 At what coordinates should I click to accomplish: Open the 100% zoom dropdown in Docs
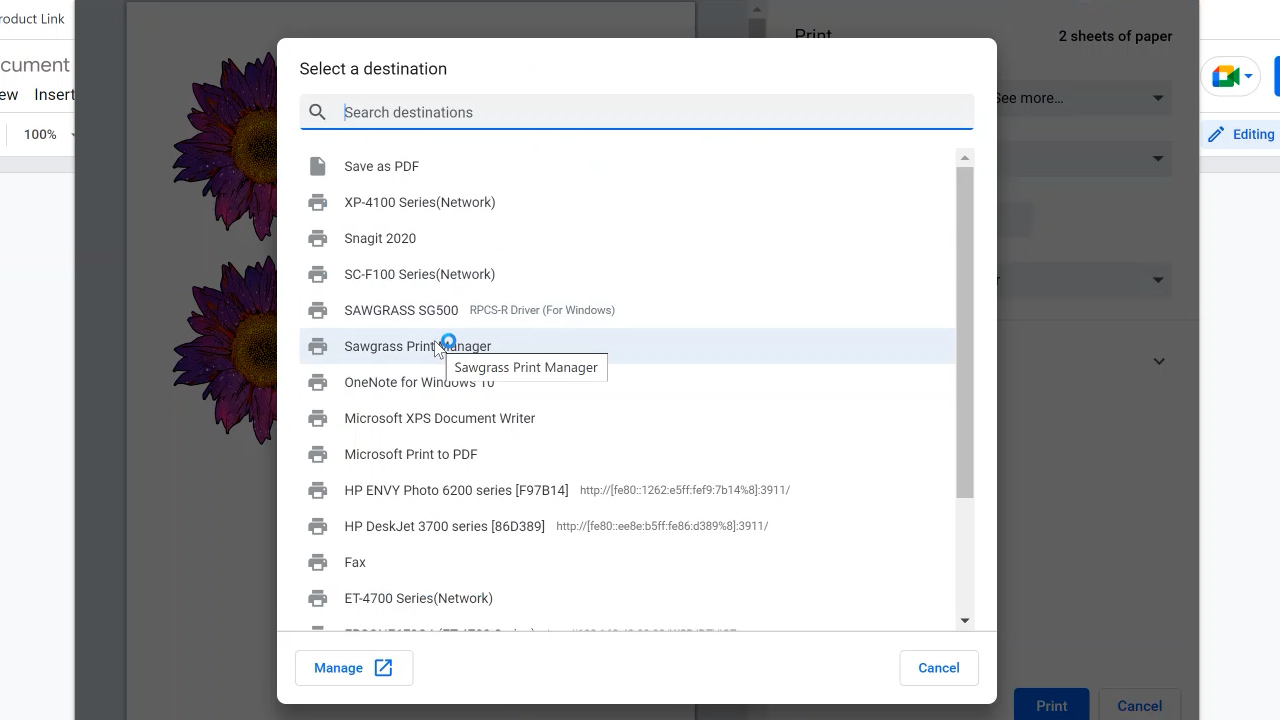point(47,134)
